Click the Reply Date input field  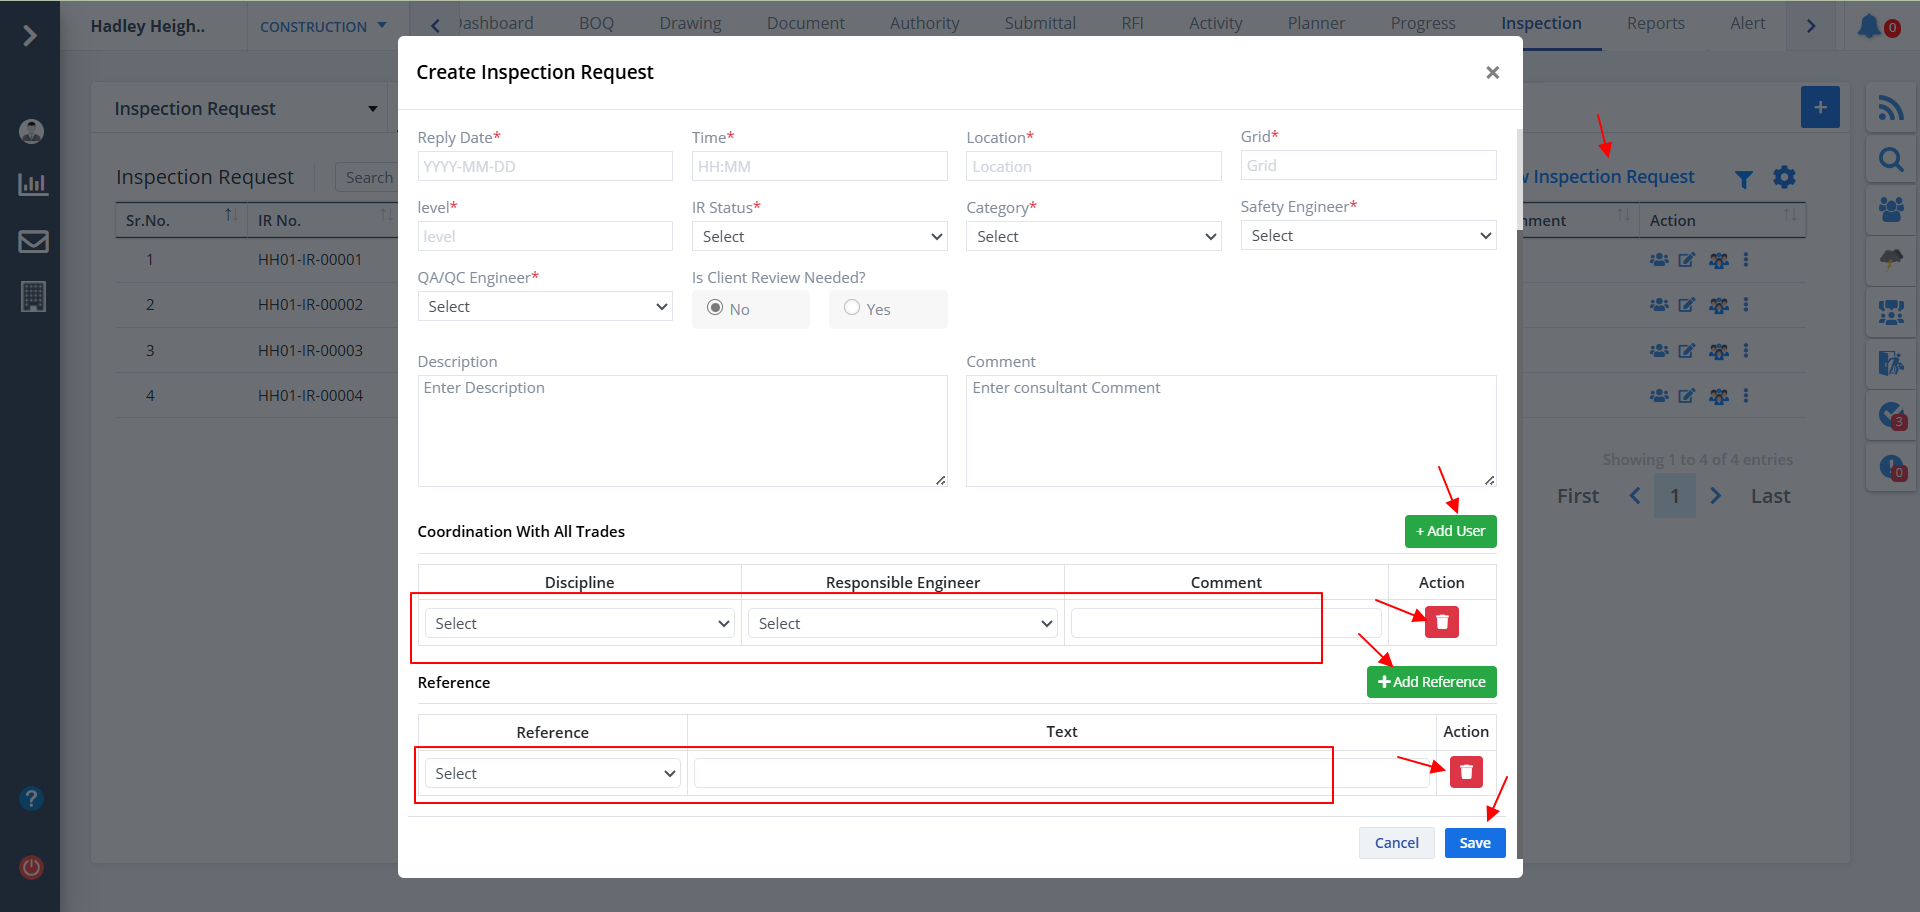(545, 167)
